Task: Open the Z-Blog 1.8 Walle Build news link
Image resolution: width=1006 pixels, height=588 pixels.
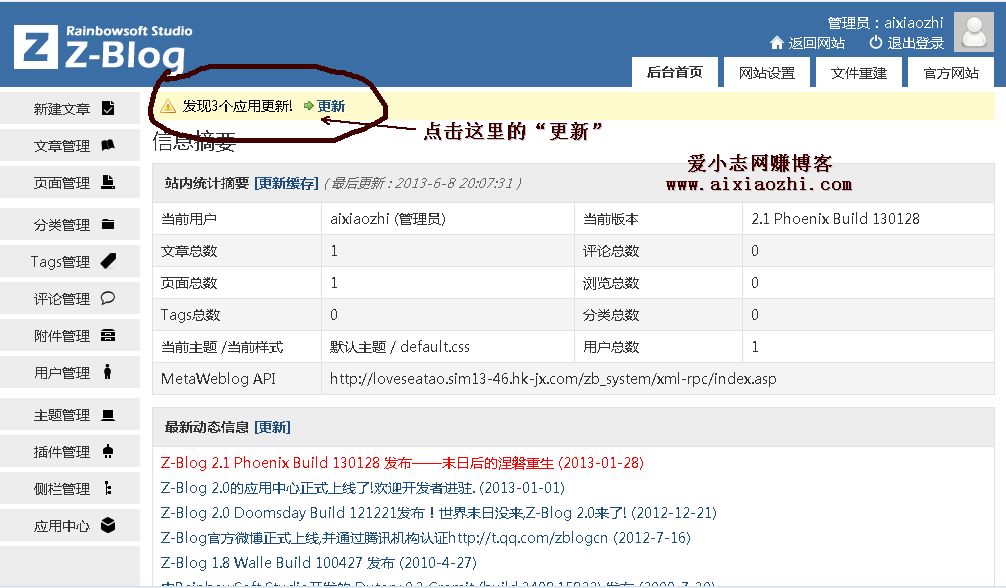Action: pos(319,563)
